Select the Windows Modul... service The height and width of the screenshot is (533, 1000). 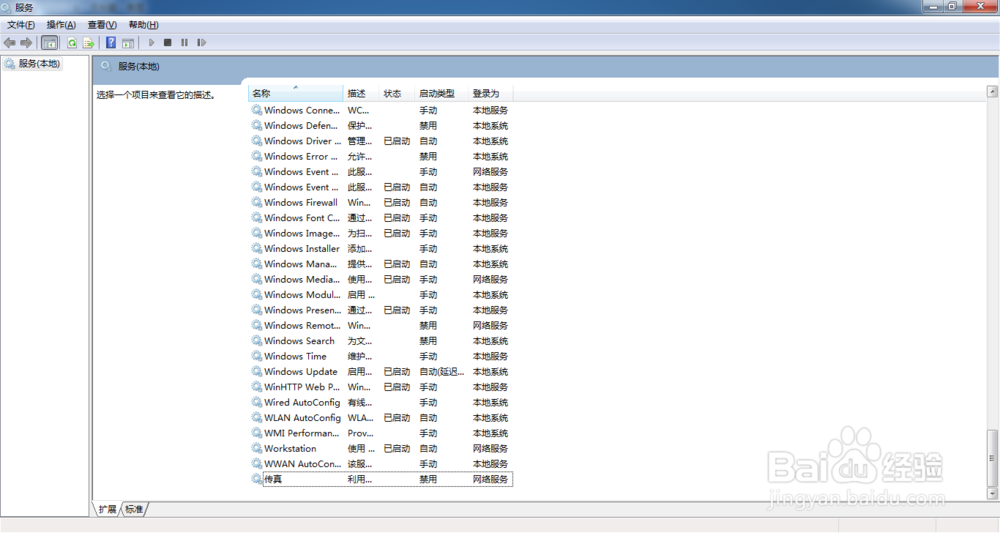pos(381,295)
